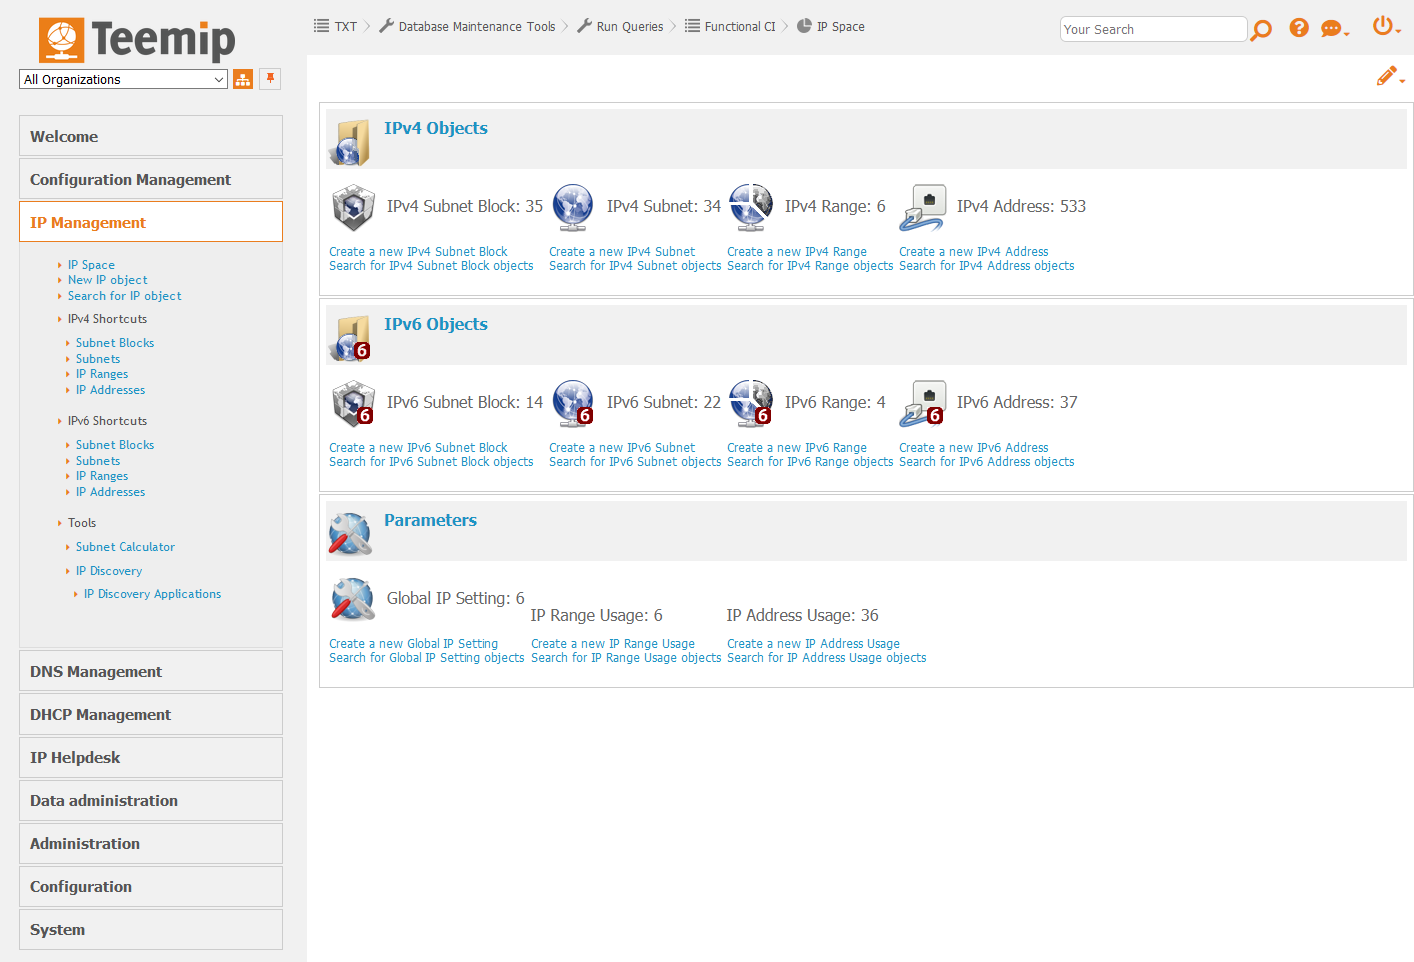Viewport: 1414px width, 962px height.
Task: Click Create a new IPv4 Subnet link
Action: [x=621, y=252]
